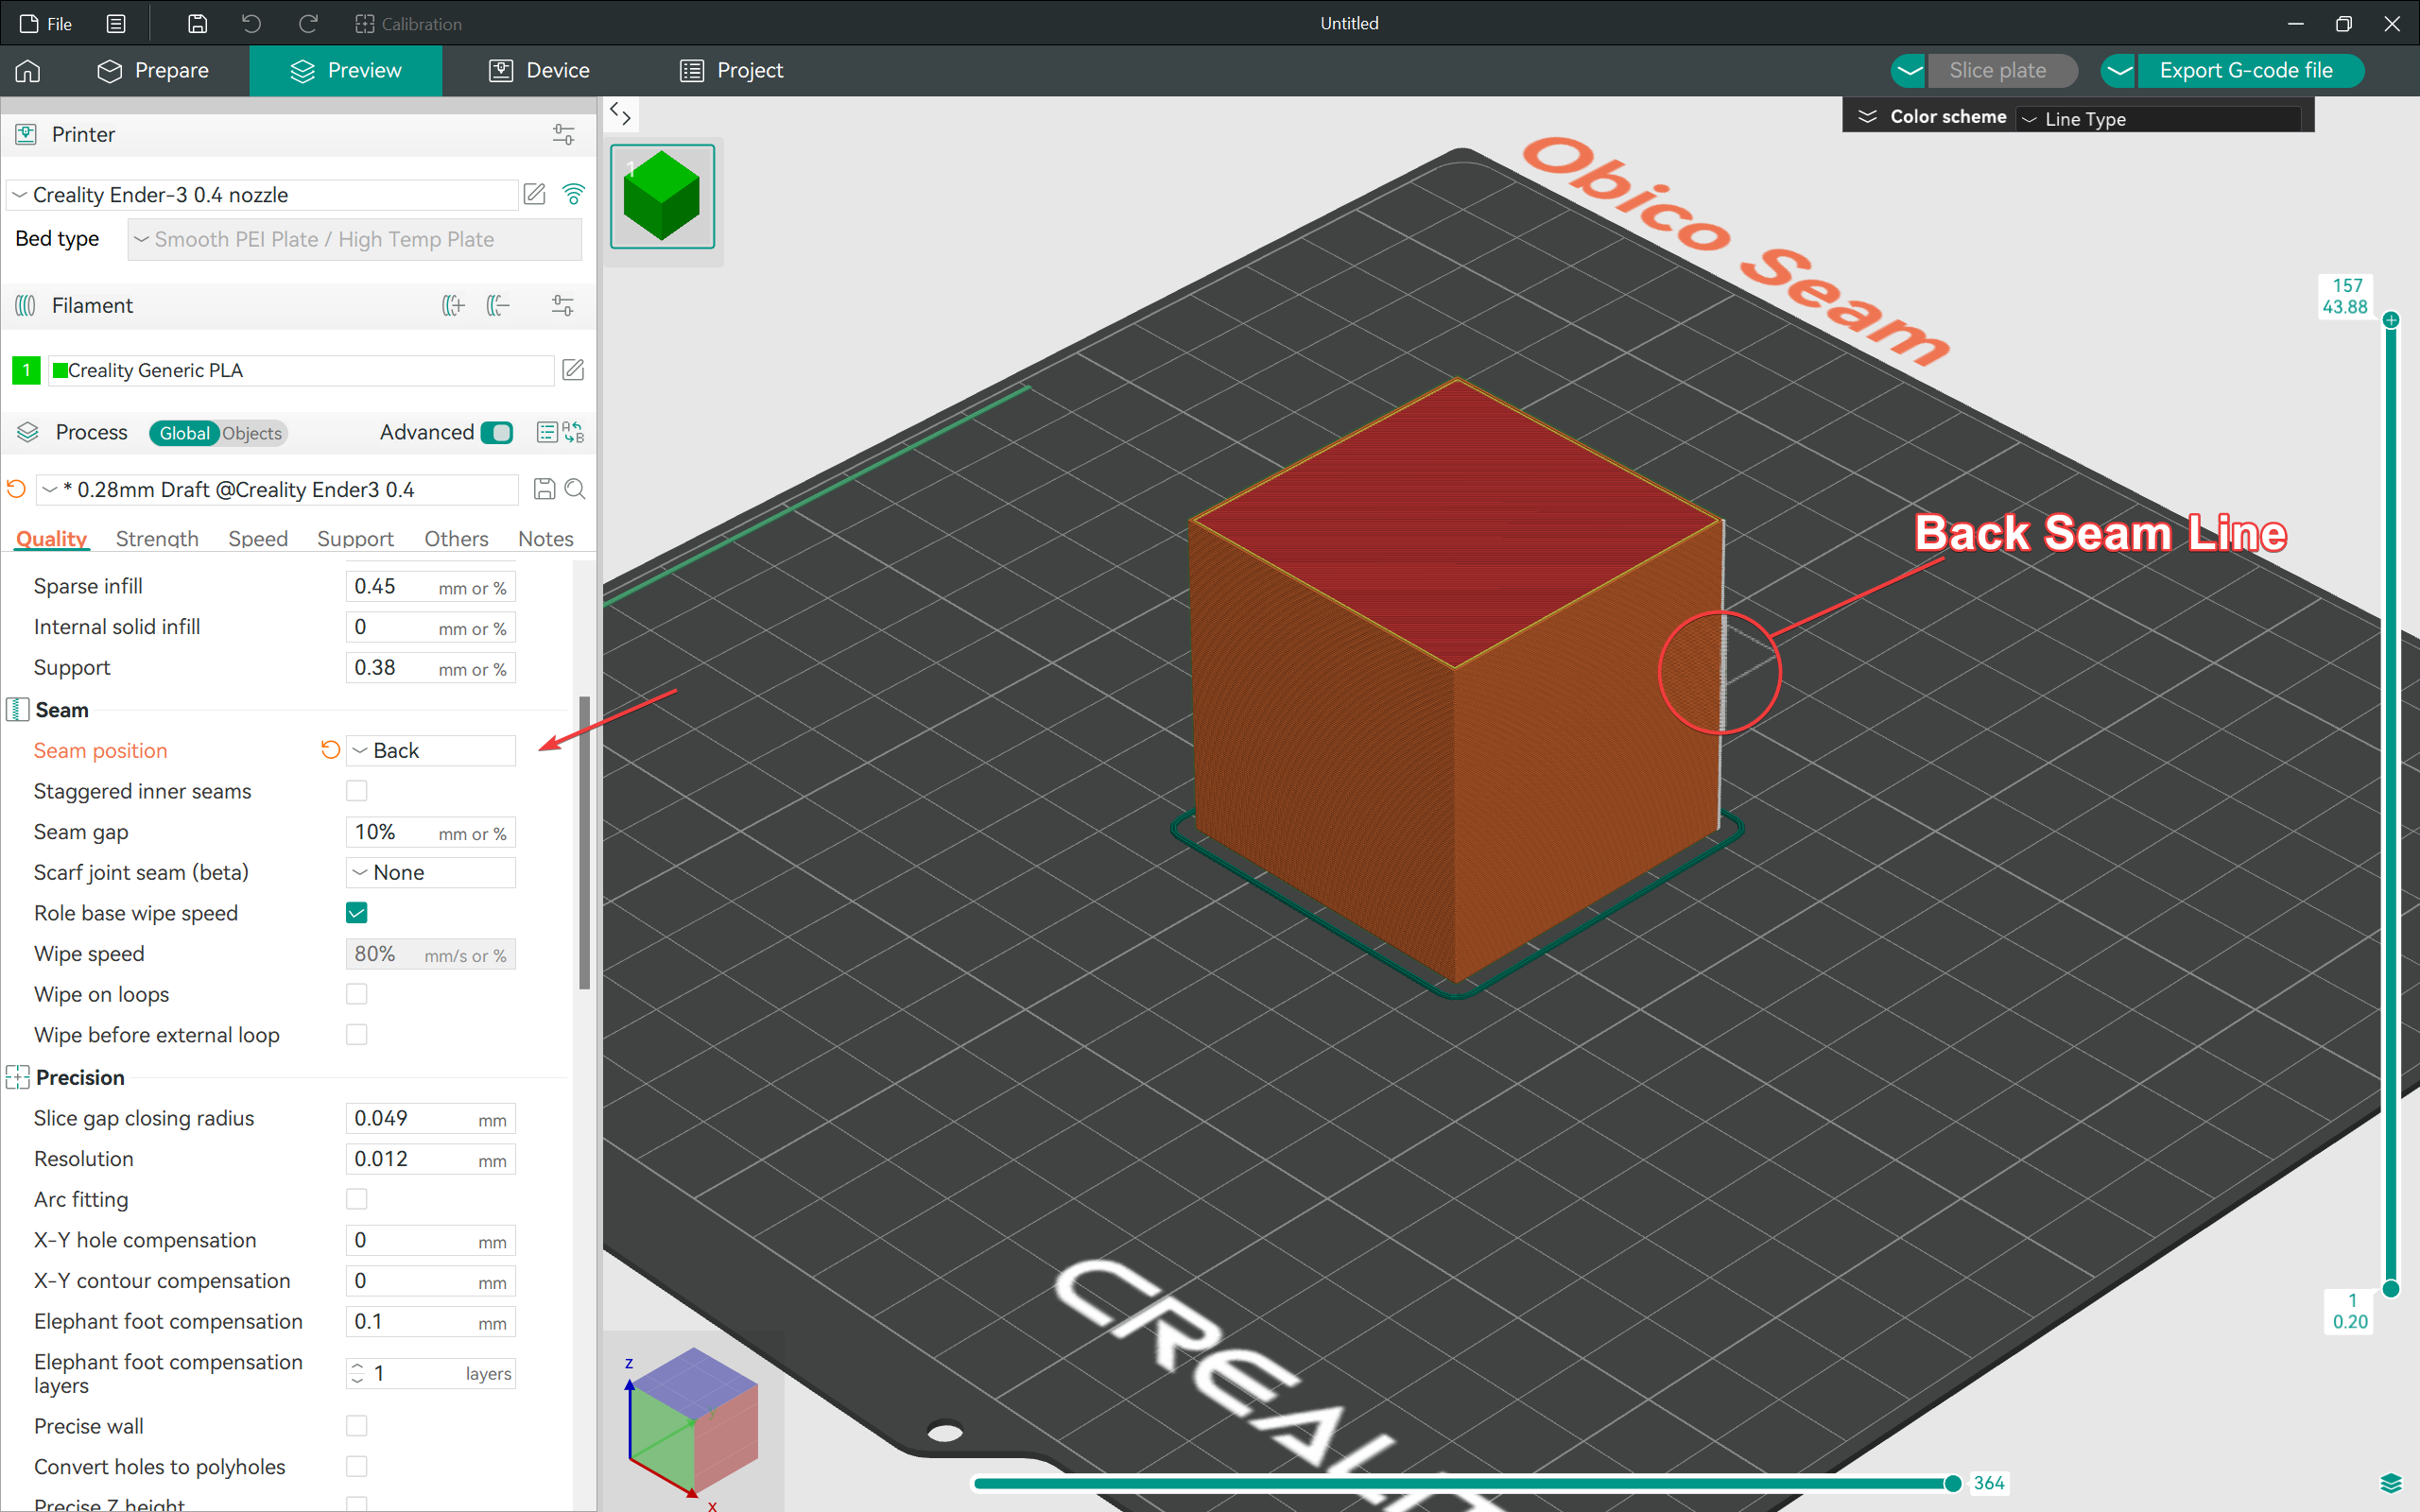Enable Convert holes to polyholes
Viewport: 2420px width, 1512px height.
[357, 1467]
